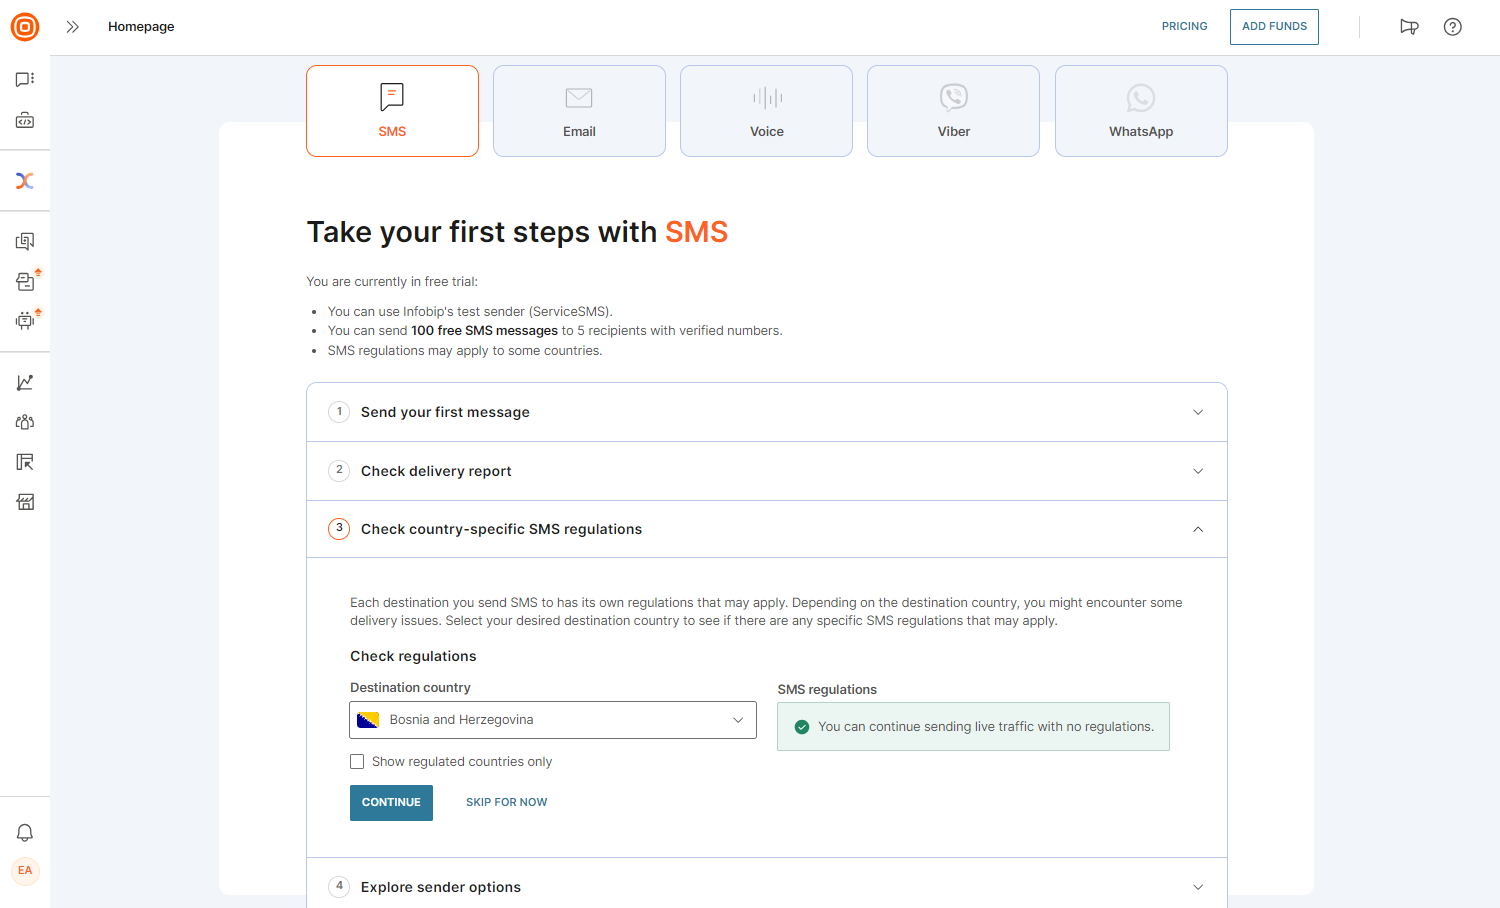This screenshot has width=1500, height=908.
Task: Click 'SMS regulations may apply to some countries' bullet
Action: pyautogui.click(x=465, y=351)
